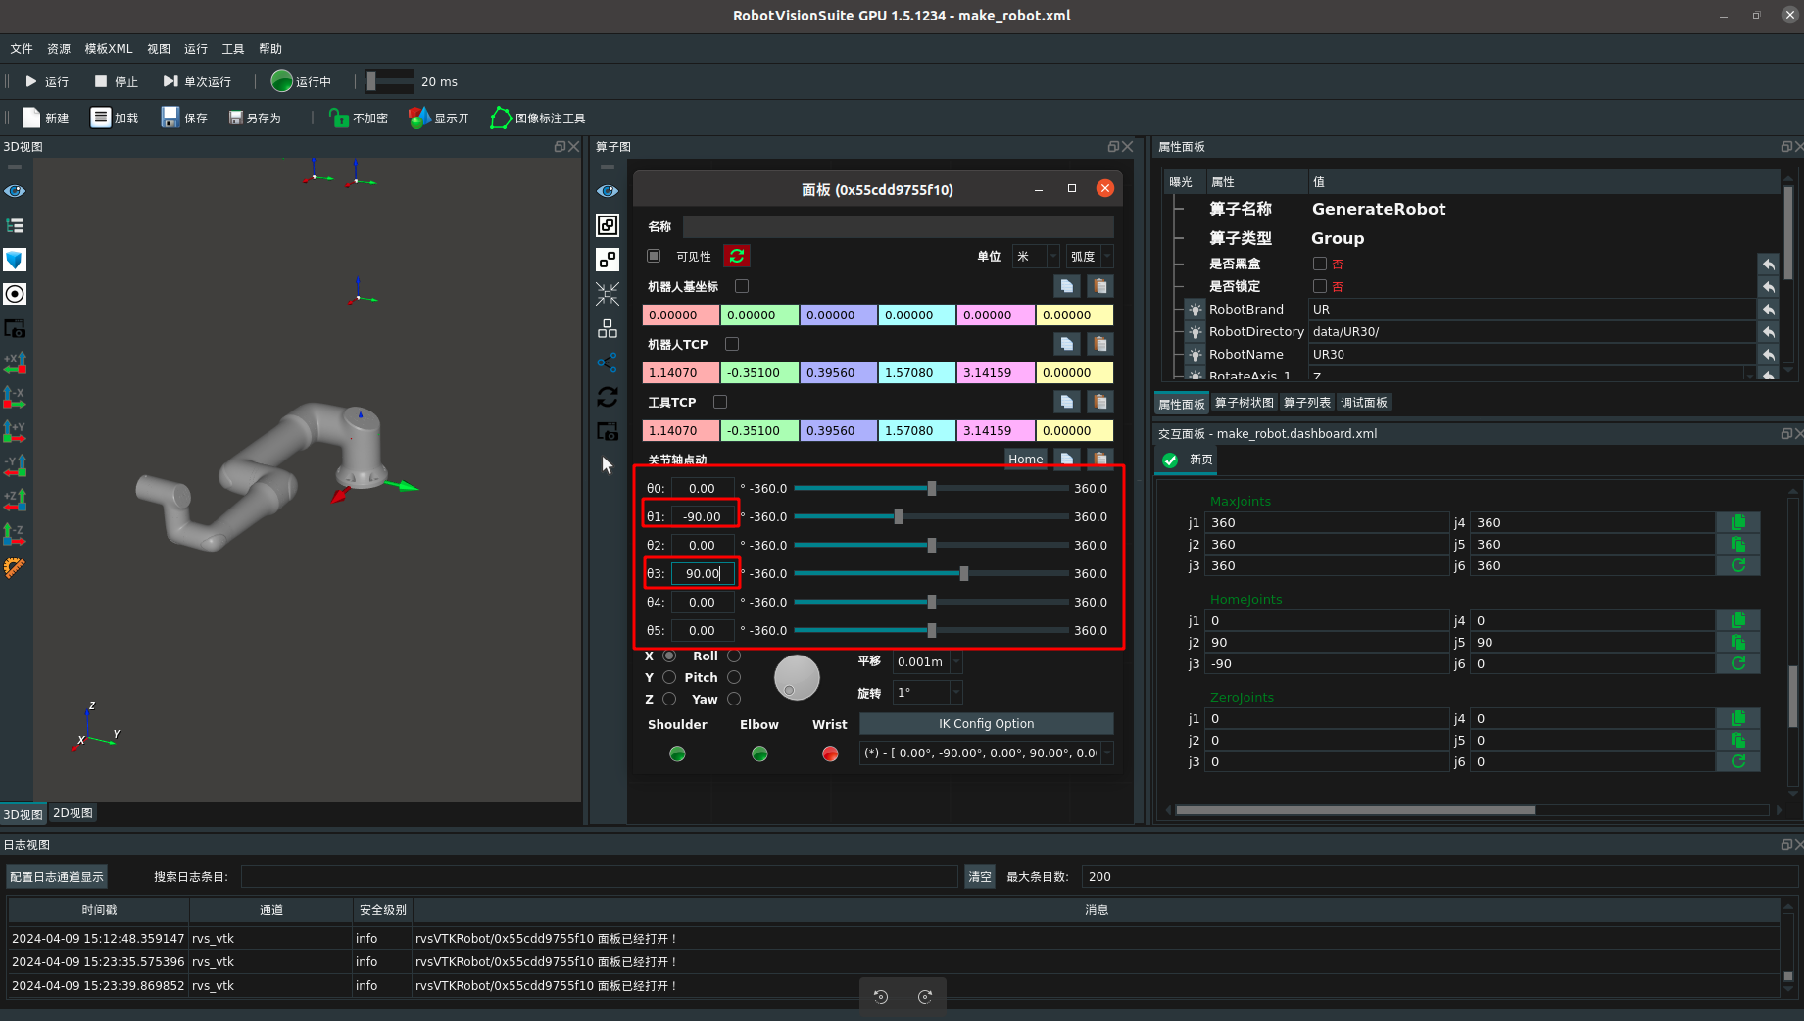Open the 模板XML menu
This screenshot has height=1021, width=1804.
108,48
